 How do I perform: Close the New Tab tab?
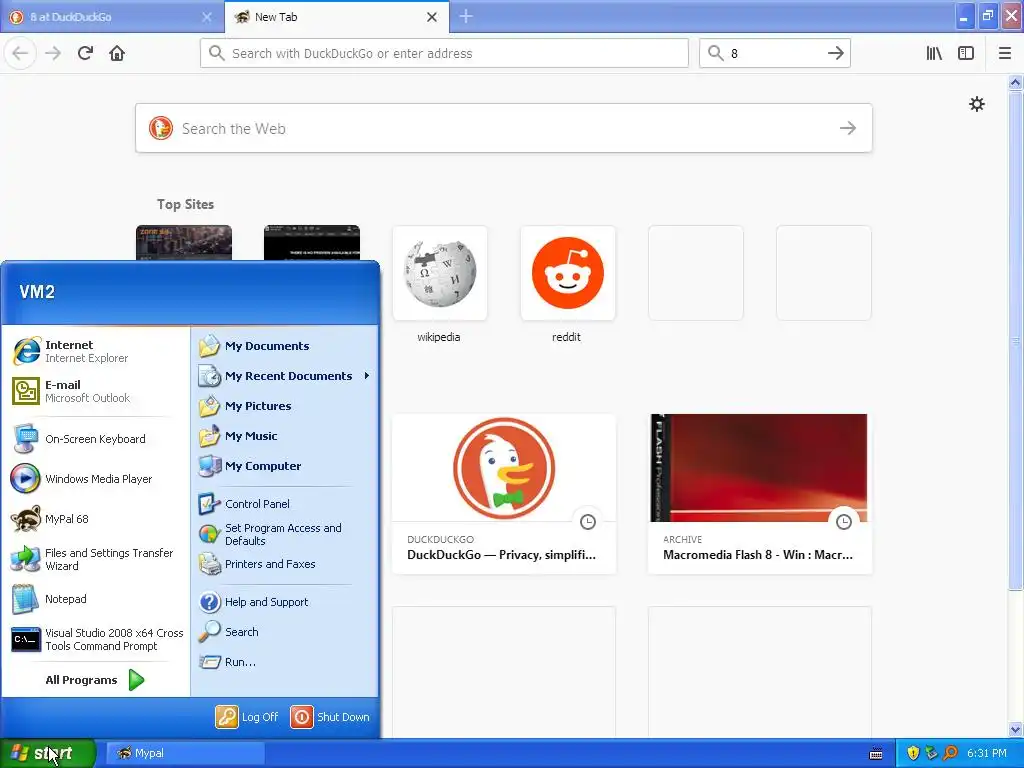click(432, 17)
